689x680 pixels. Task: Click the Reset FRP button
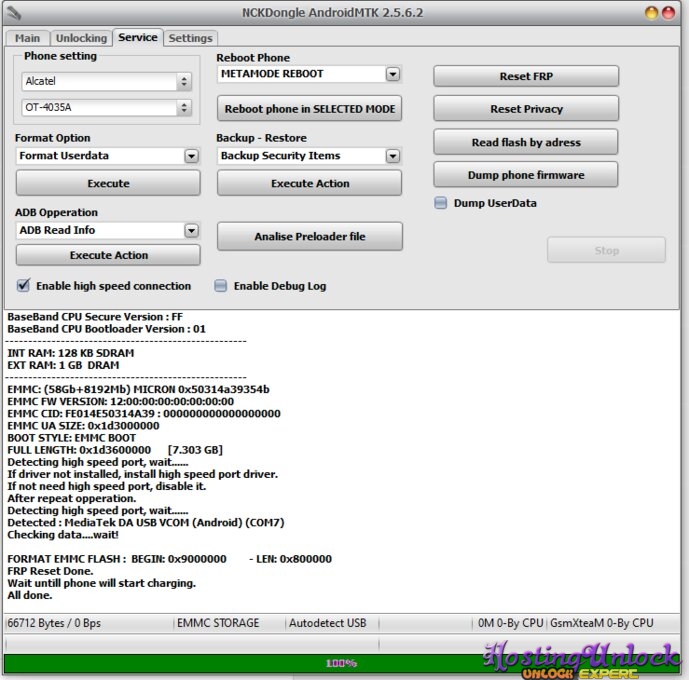click(x=526, y=76)
